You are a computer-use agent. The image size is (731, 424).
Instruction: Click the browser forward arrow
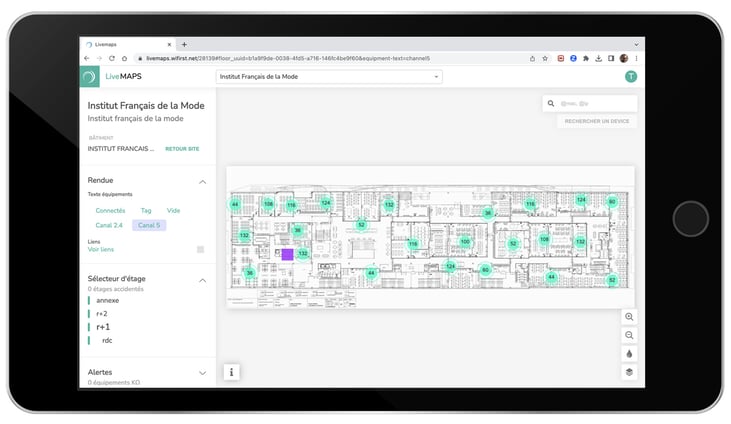99,58
